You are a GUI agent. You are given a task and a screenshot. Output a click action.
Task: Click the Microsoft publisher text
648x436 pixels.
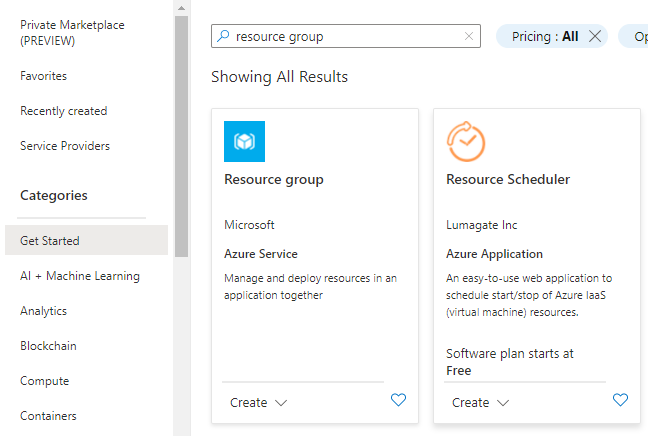pos(249,225)
